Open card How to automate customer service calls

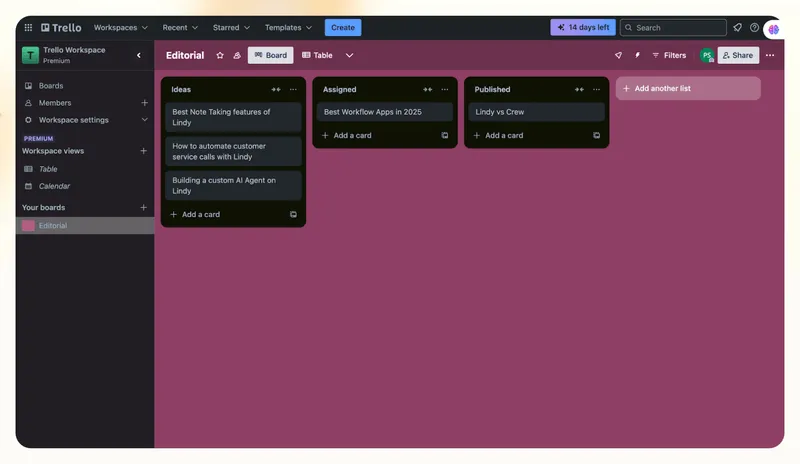[x=233, y=151]
